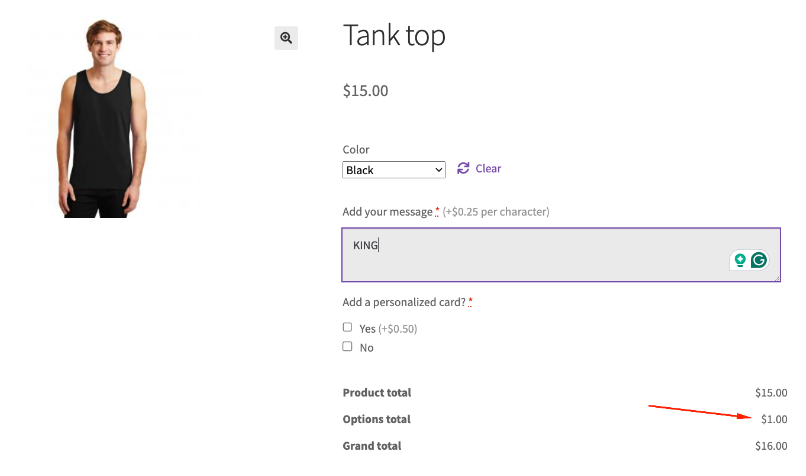Click the refresh icon next to Clear

tap(463, 168)
